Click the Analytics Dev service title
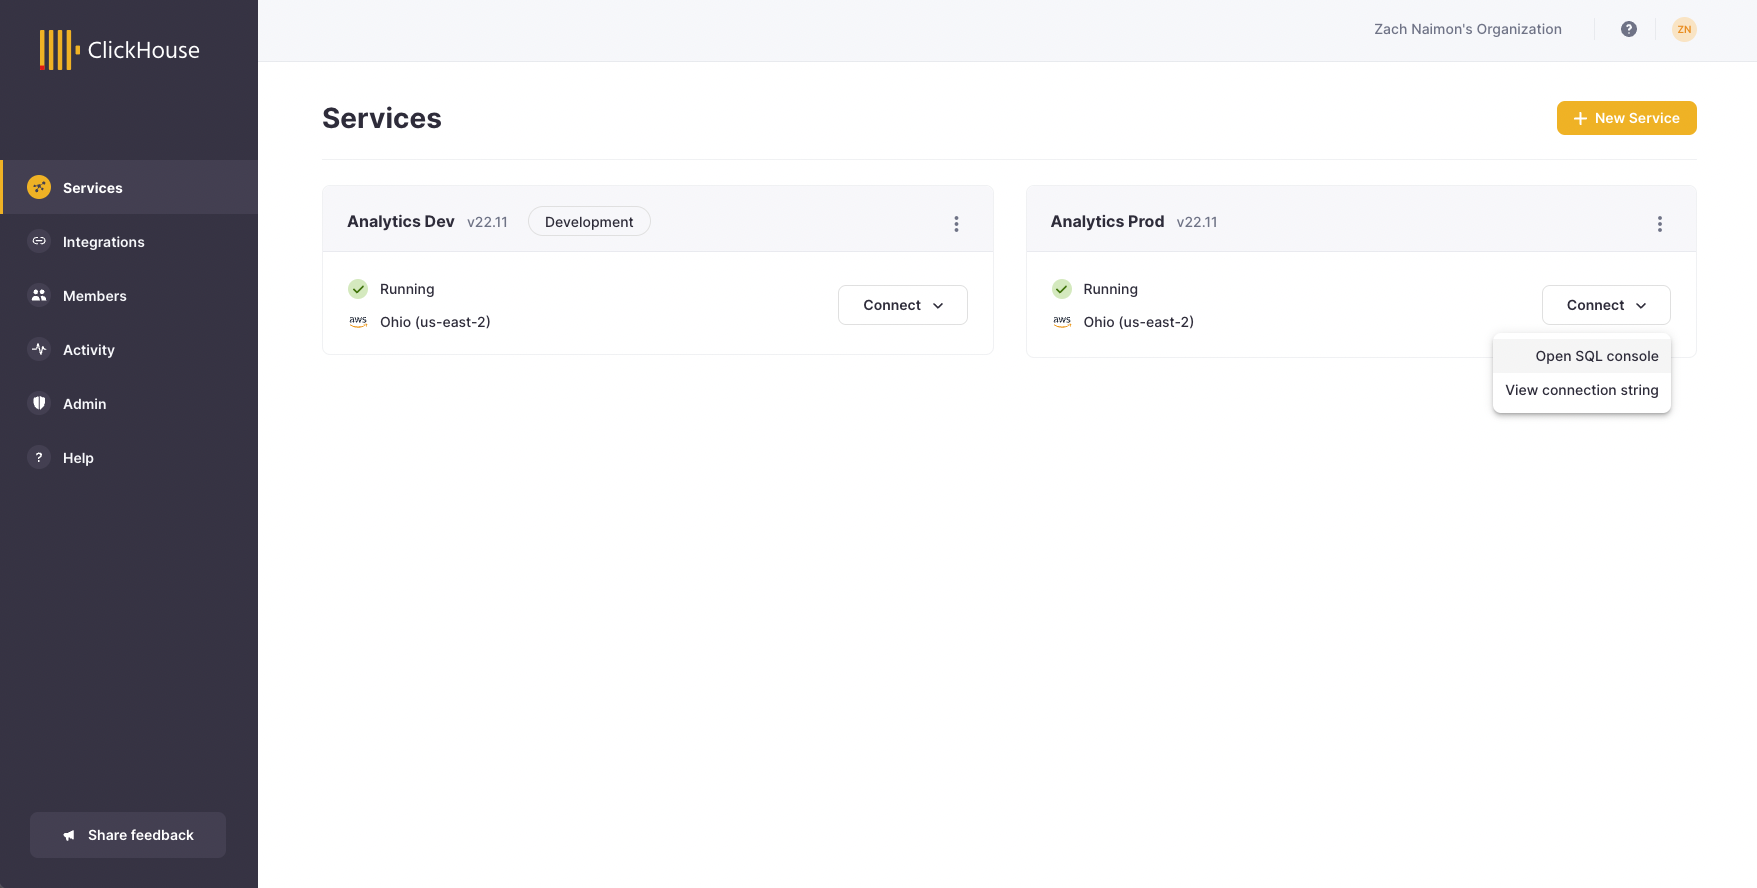 400,221
